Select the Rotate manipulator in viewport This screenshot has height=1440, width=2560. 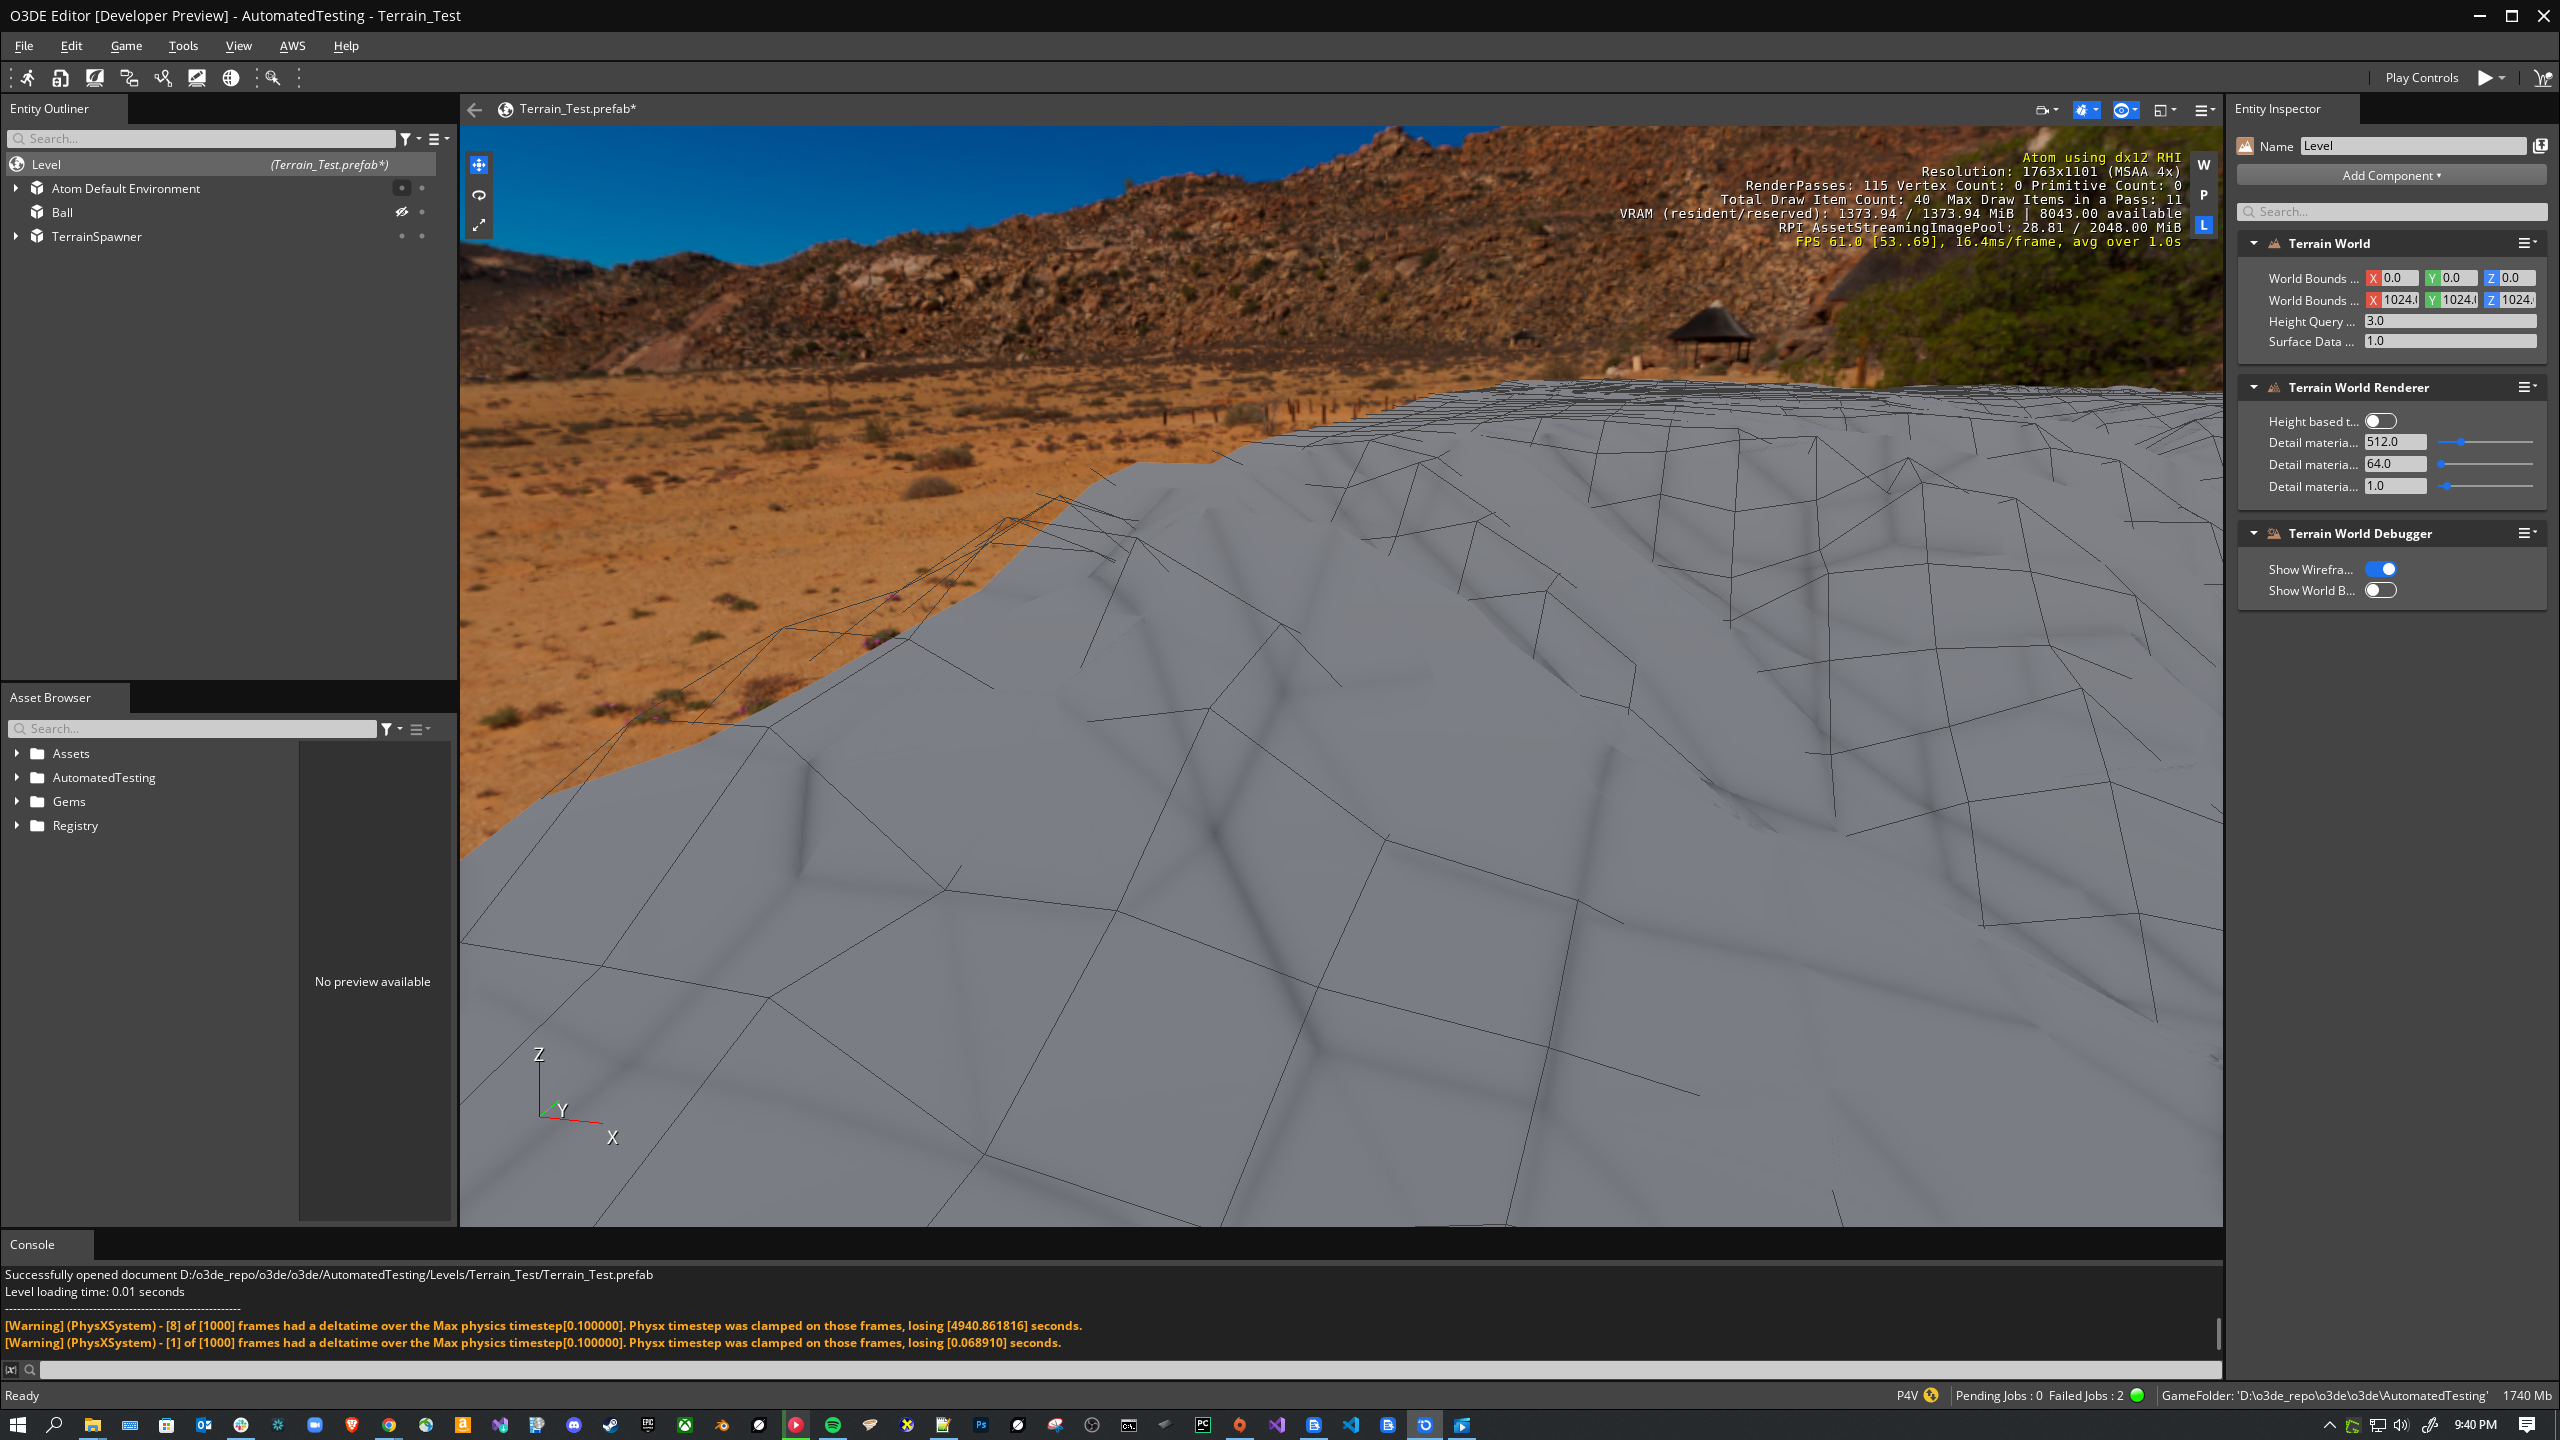pos(479,195)
